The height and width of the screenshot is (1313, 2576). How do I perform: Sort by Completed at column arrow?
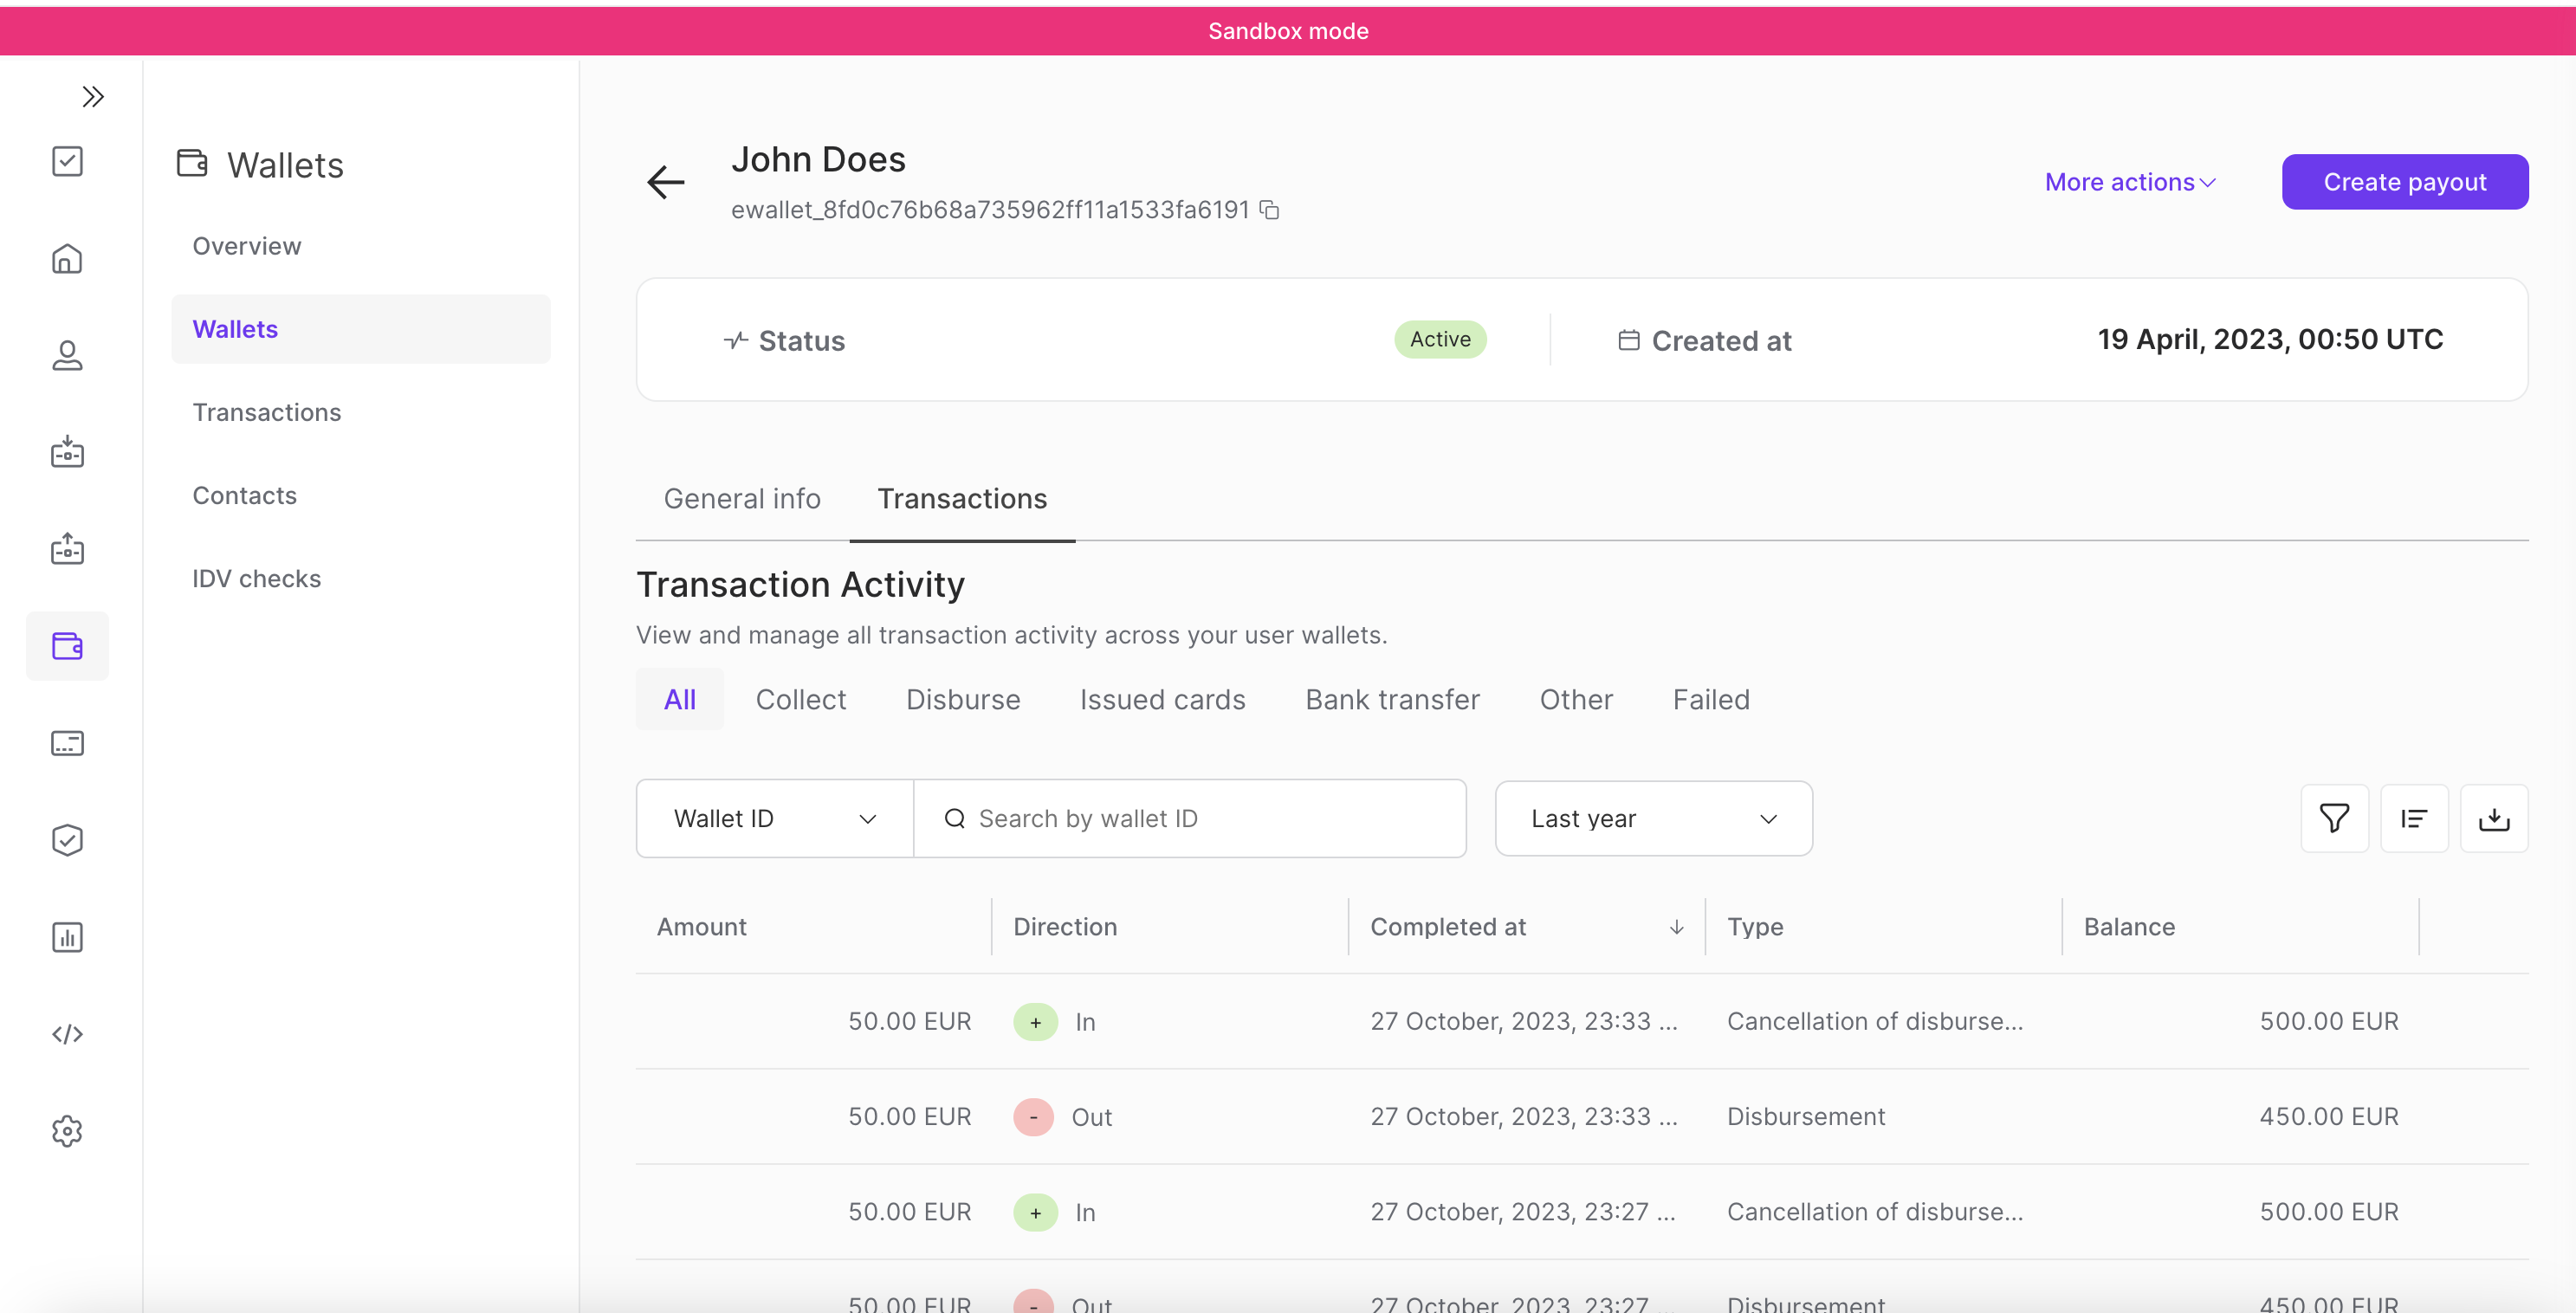coord(1676,928)
